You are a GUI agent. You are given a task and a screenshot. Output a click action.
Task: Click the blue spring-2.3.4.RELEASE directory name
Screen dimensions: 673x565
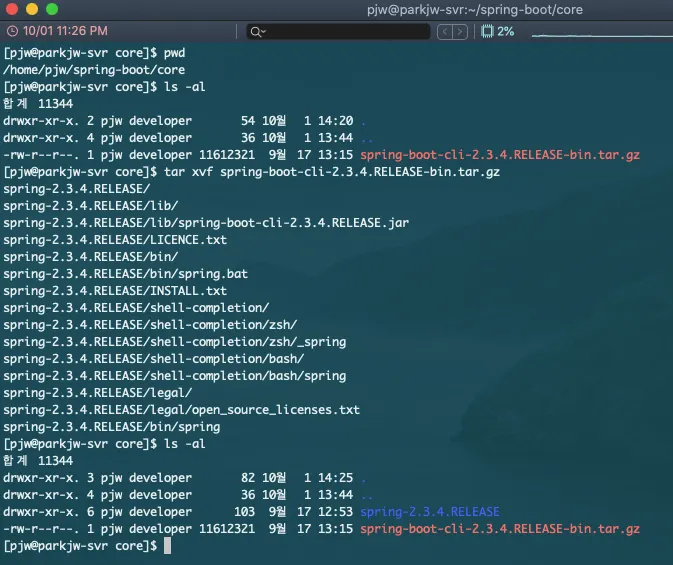(x=430, y=512)
